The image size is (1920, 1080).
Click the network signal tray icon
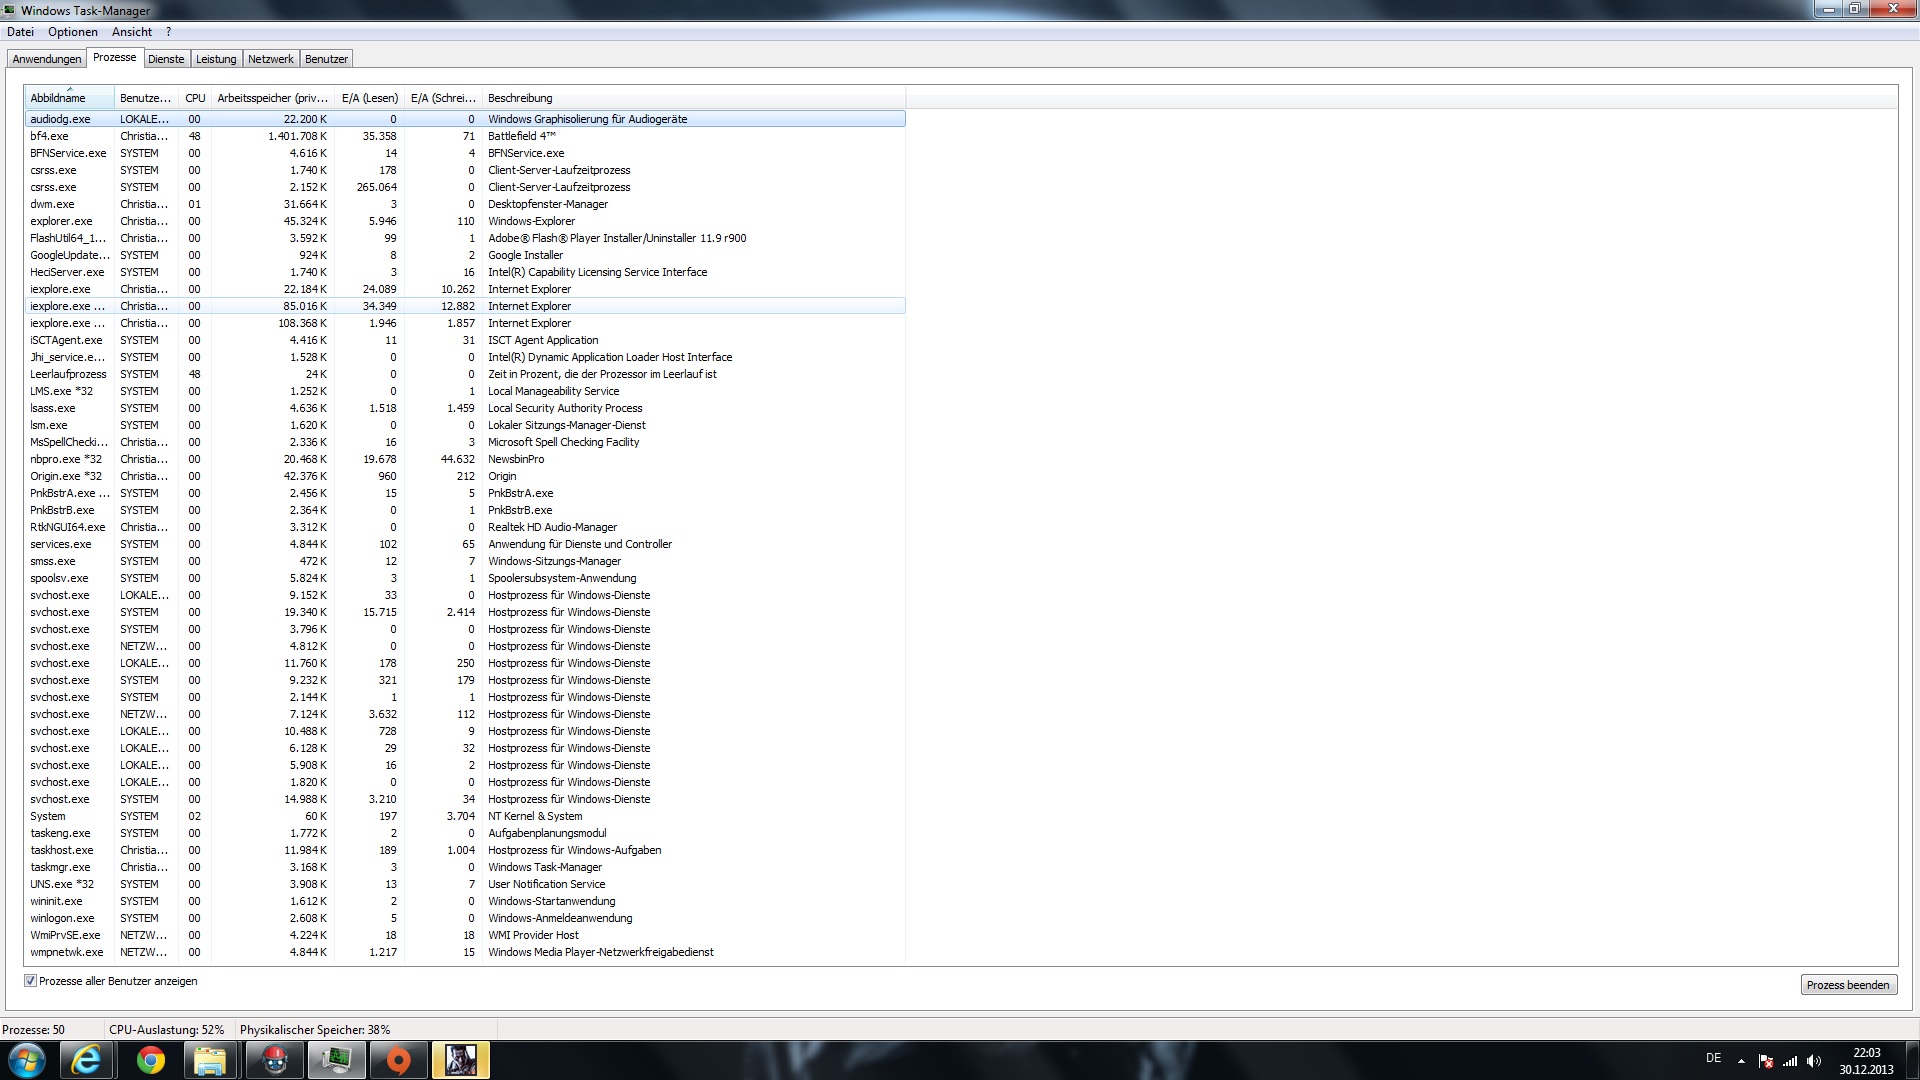[1790, 1061]
